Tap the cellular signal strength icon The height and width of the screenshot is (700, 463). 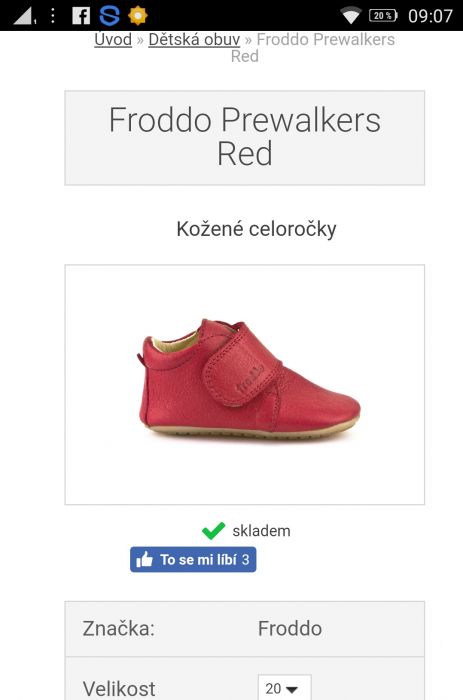[x=23, y=16]
